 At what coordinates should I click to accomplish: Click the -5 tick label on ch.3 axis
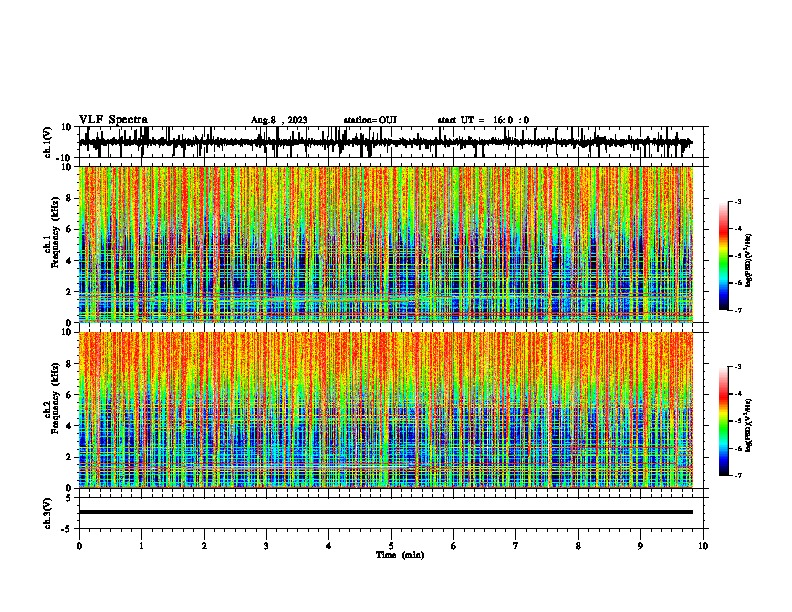(67, 529)
